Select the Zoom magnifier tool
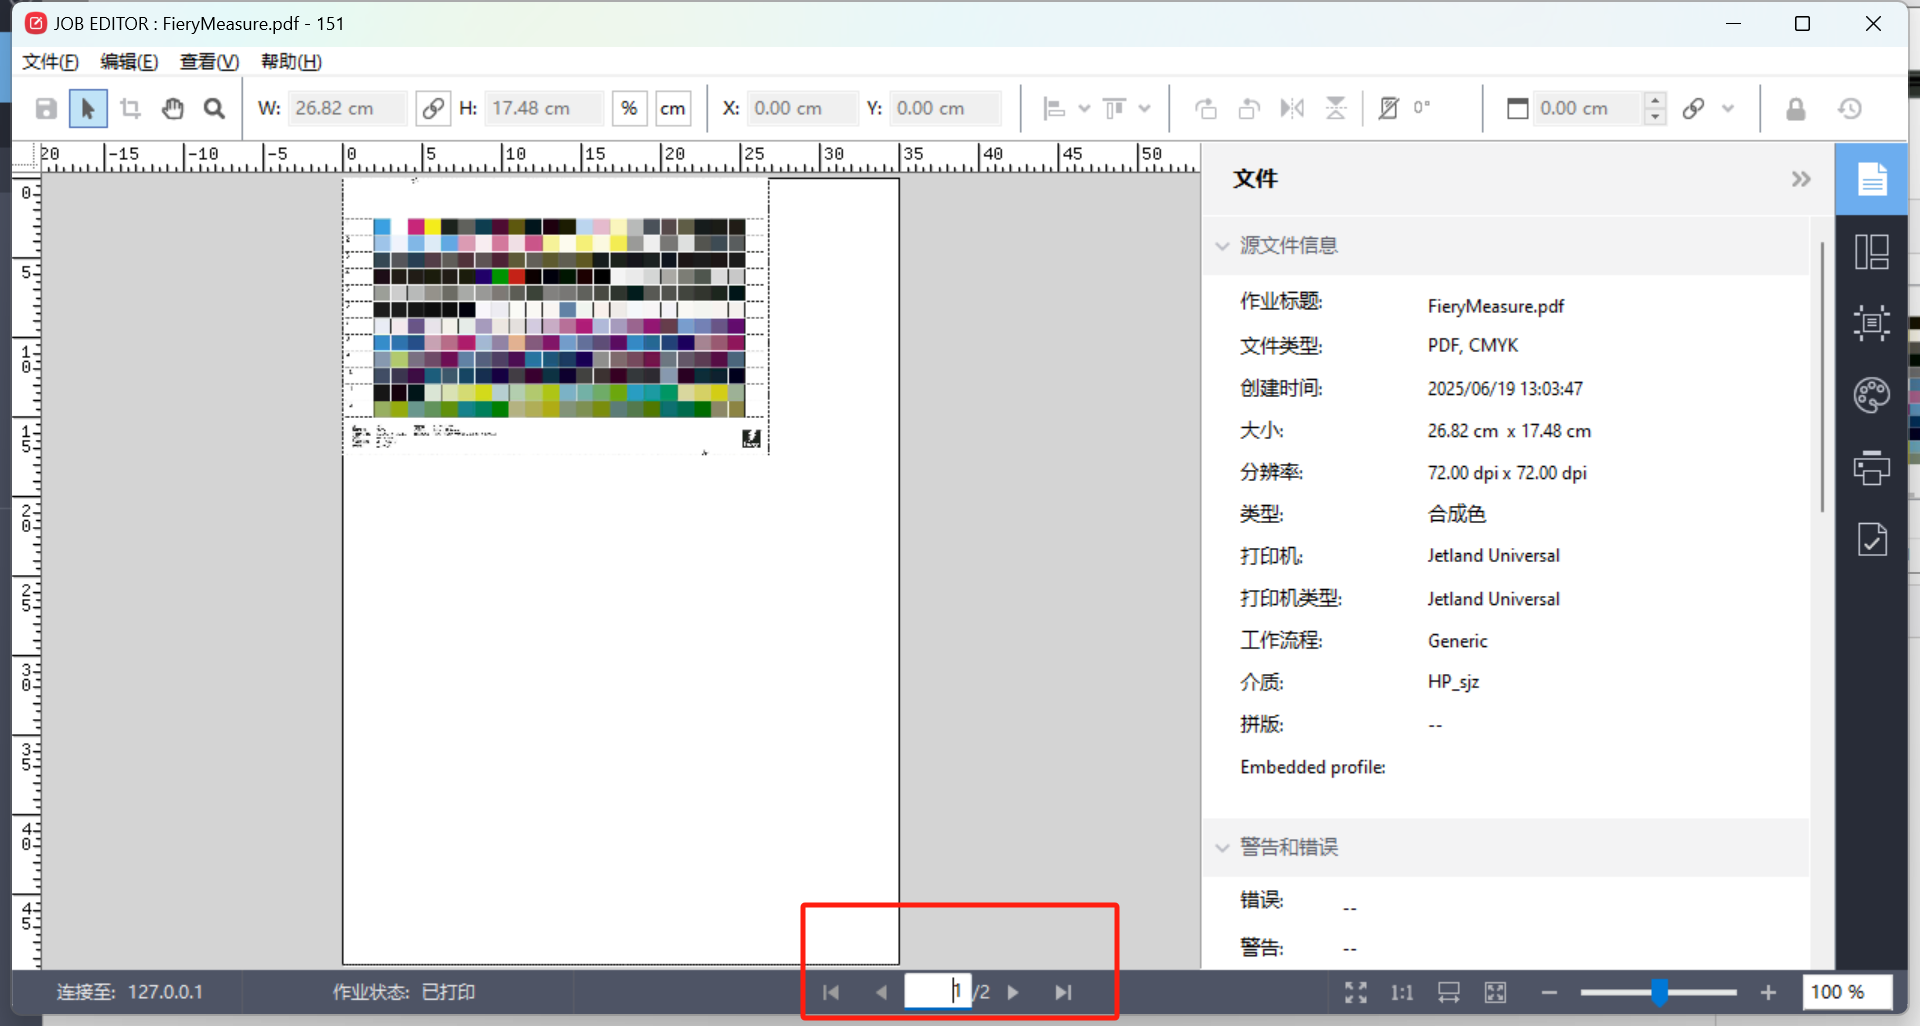Viewport: 1920px width, 1026px height. [x=214, y=108]
